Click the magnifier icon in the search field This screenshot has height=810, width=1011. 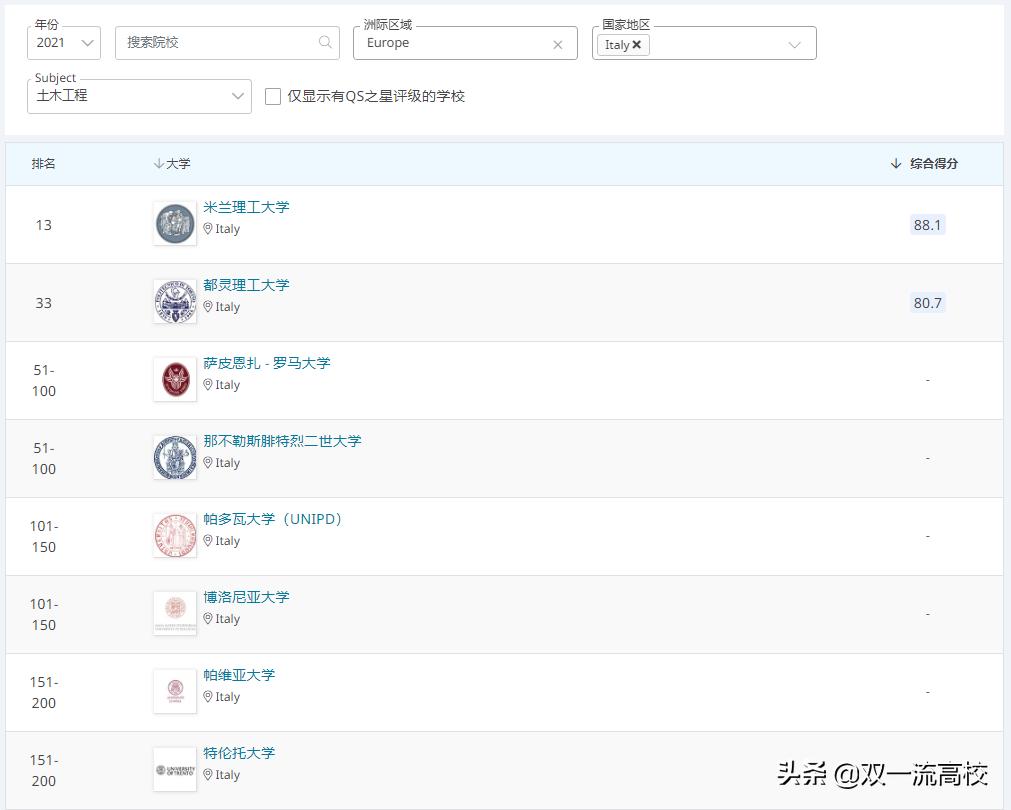pos(324,43)
